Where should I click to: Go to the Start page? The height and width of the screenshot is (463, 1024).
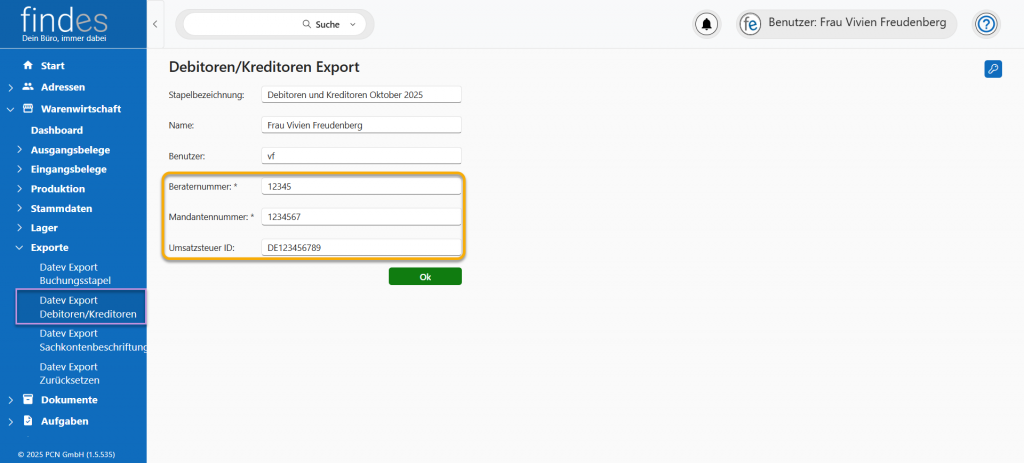pyautogui.click(x=52, y=65)
